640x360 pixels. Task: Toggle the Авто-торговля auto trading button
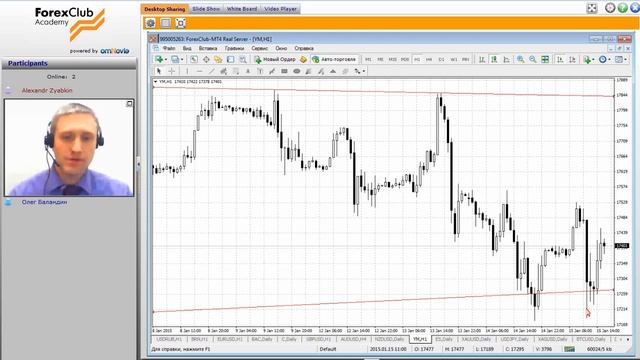[334, 60]
